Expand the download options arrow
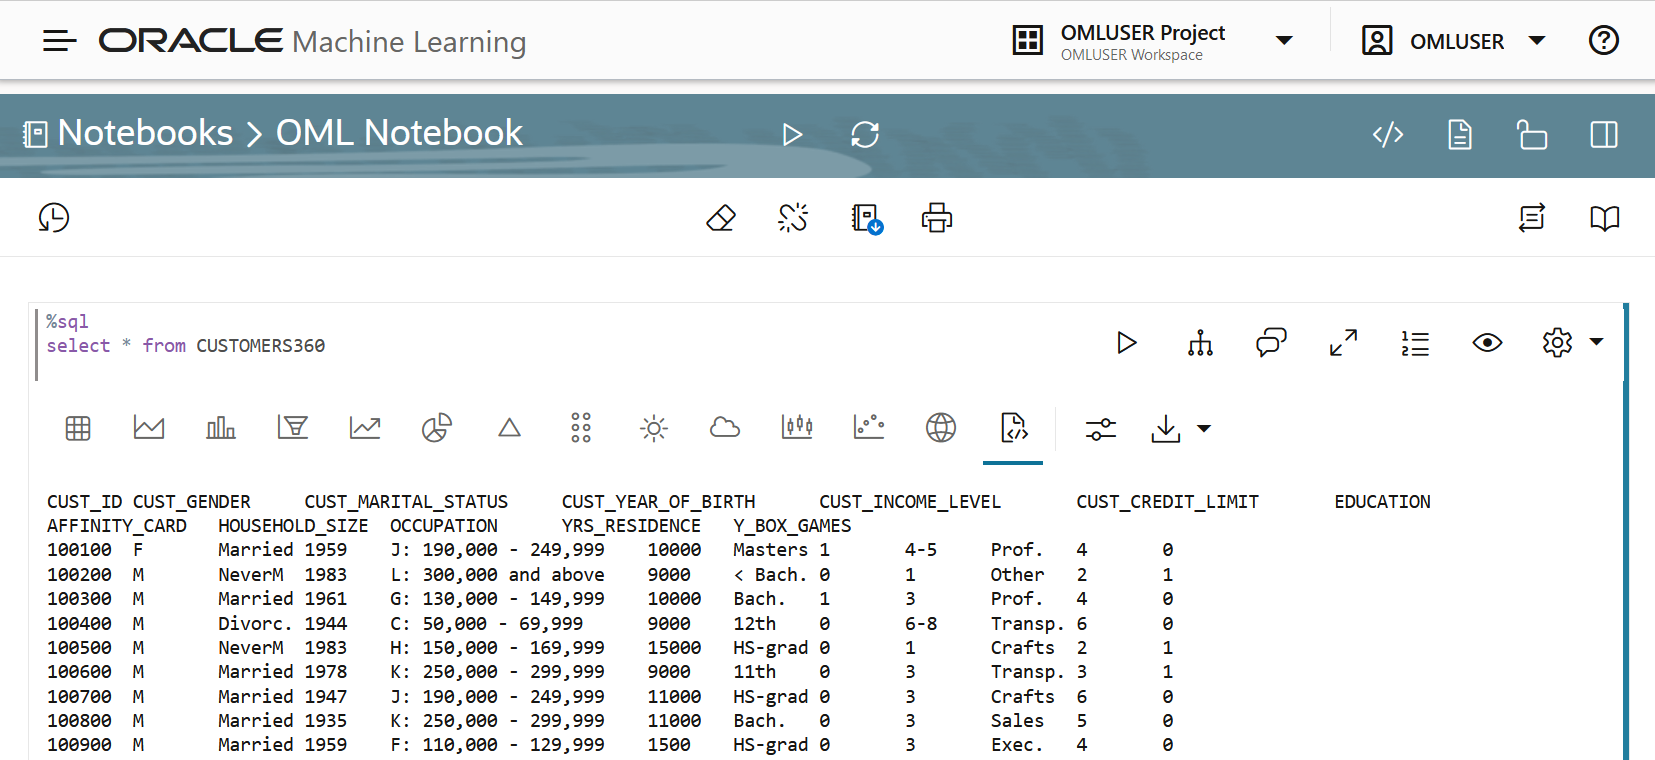The width and height of the screenshot is (1655, 760). point(1204,429)
